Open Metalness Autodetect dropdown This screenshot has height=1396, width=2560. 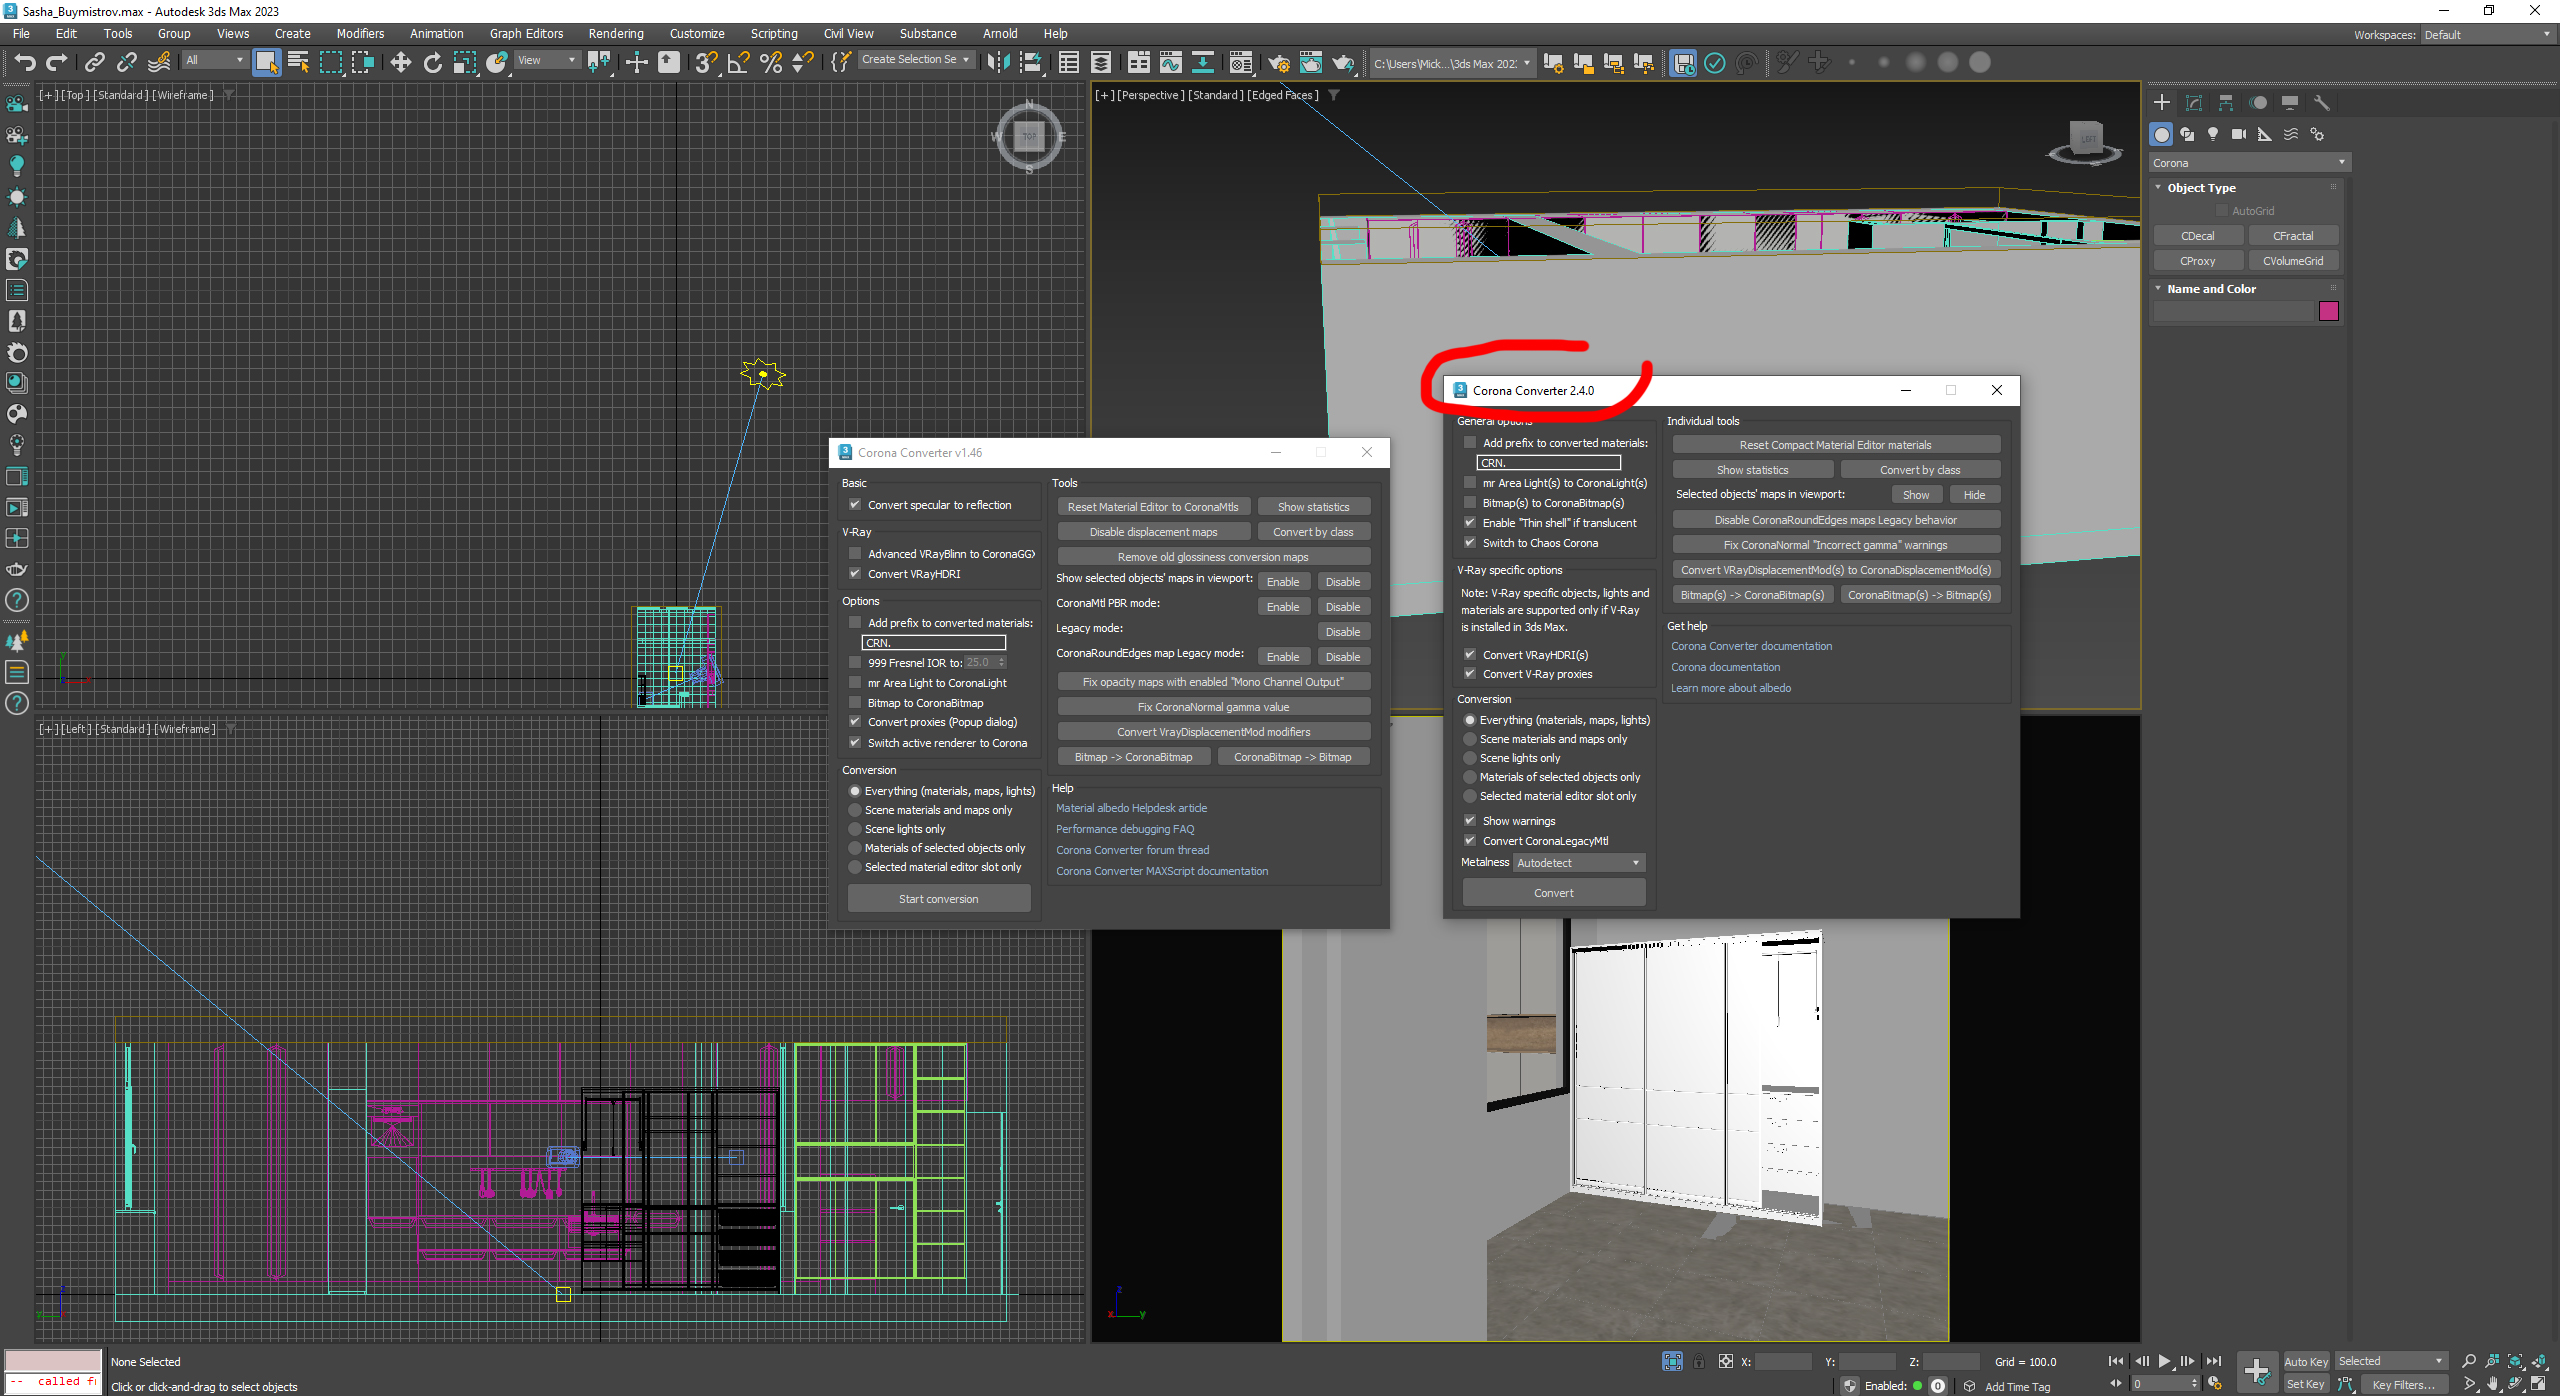(x=1579, y=863)
